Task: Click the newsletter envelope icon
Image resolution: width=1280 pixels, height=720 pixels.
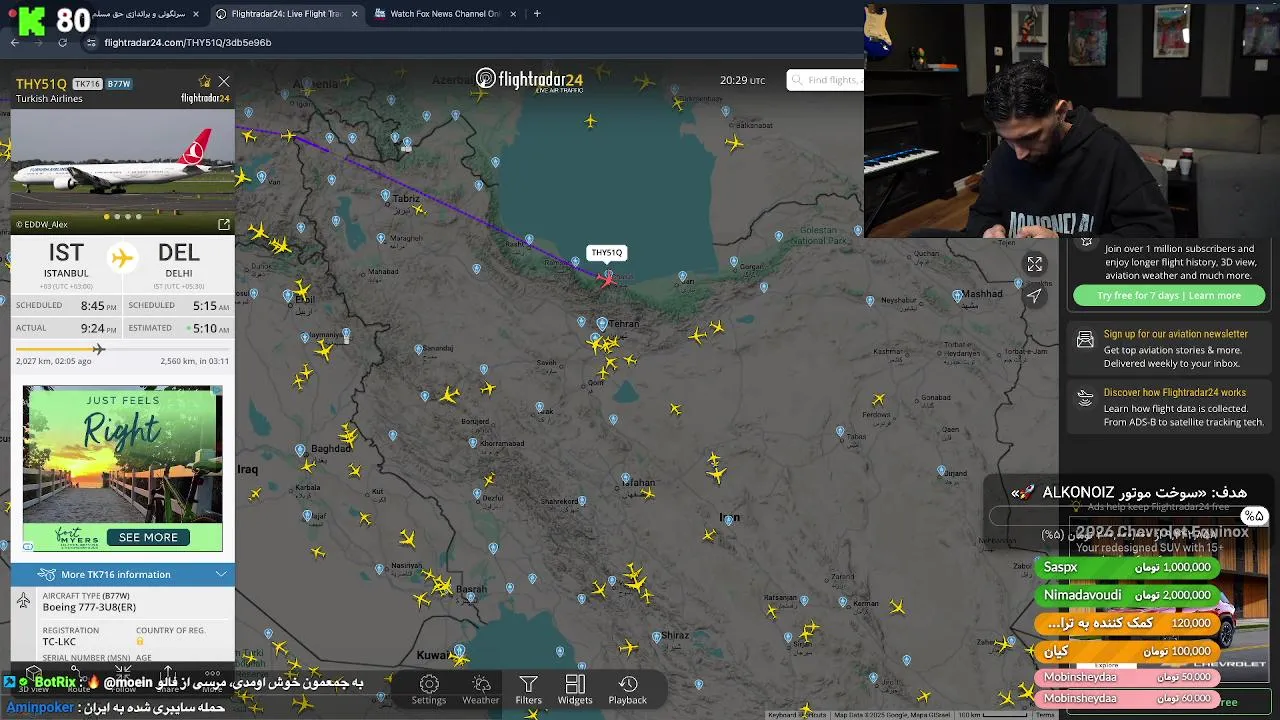Action: point(1085,341)
